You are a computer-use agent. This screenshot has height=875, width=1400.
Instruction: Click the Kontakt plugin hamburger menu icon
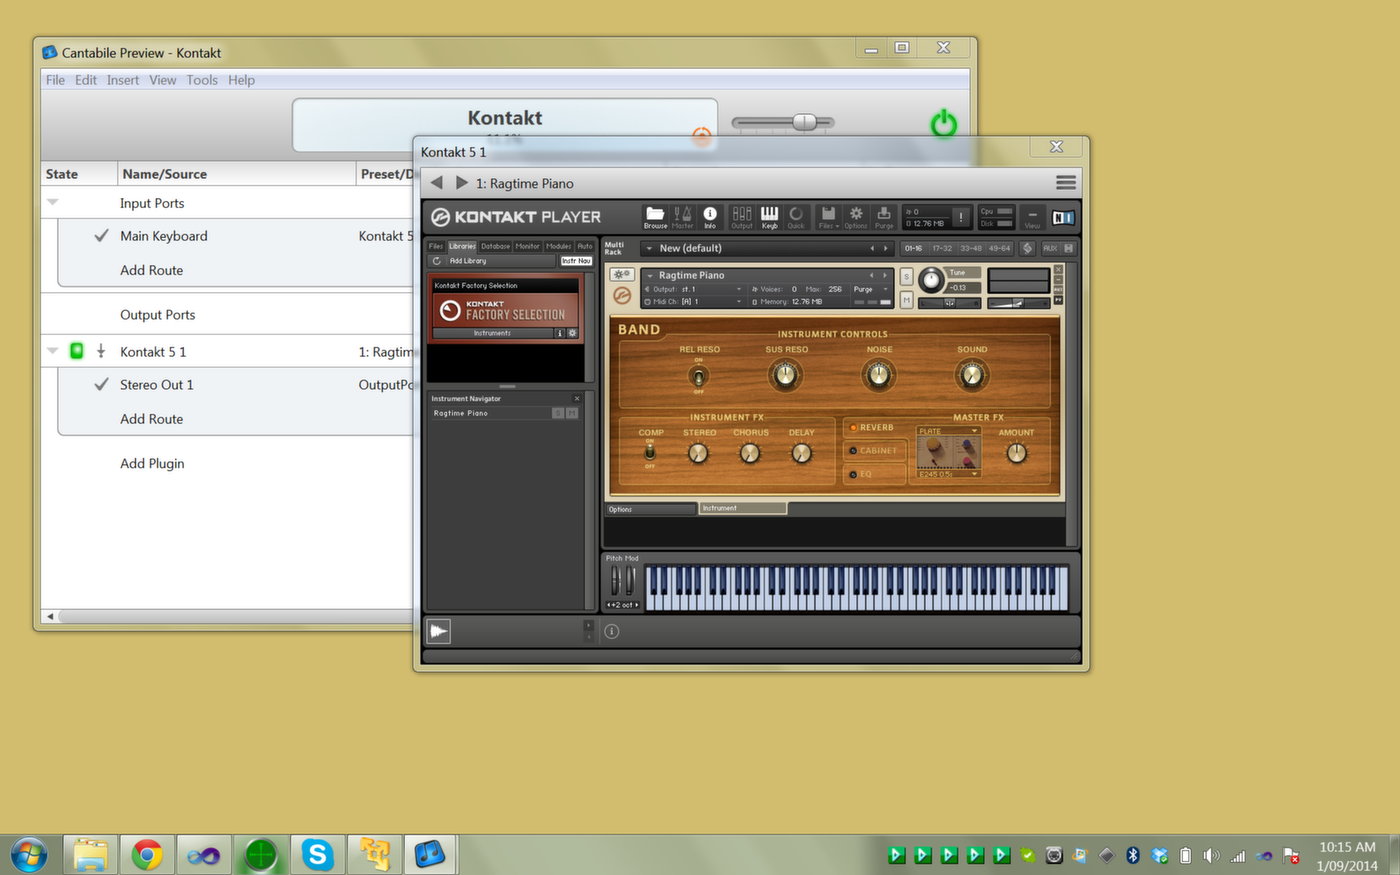pyautogui.click(x=1066, y=183)
